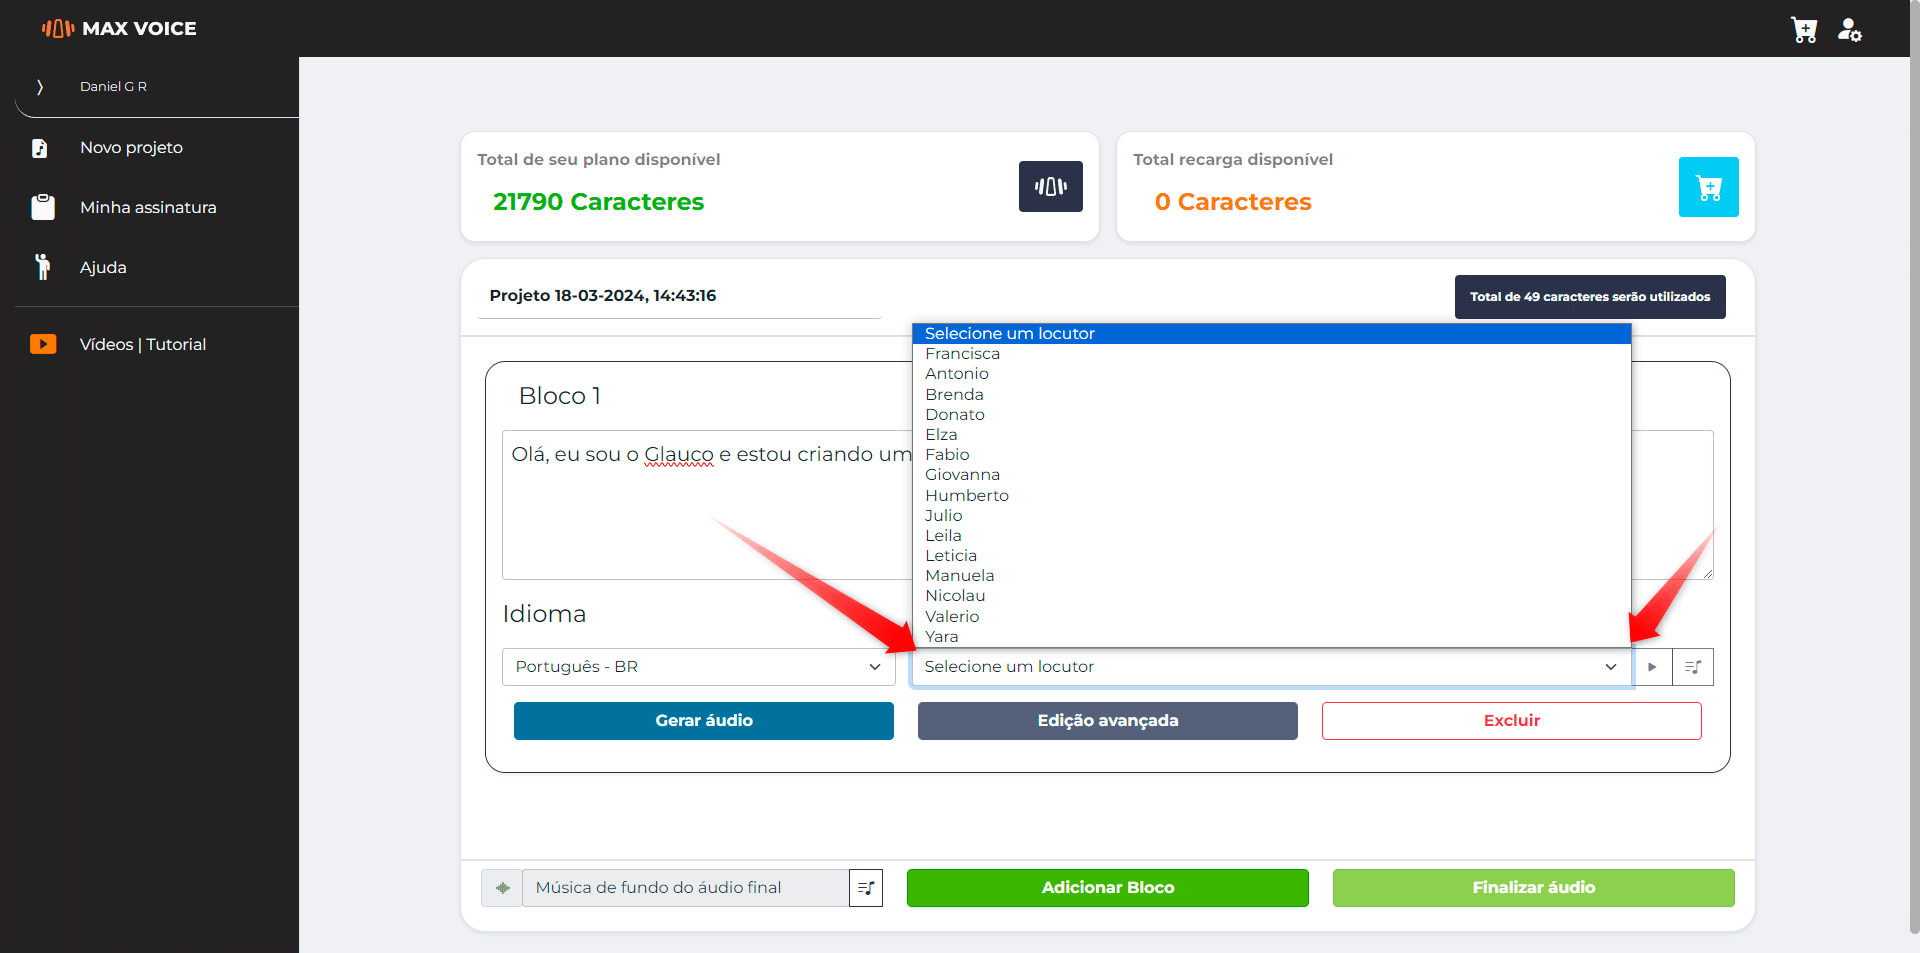The width and height of the screenshot is (1920, 953).
Task: Select Valerio from the voice list
Action: click(x=1271, y=616)
